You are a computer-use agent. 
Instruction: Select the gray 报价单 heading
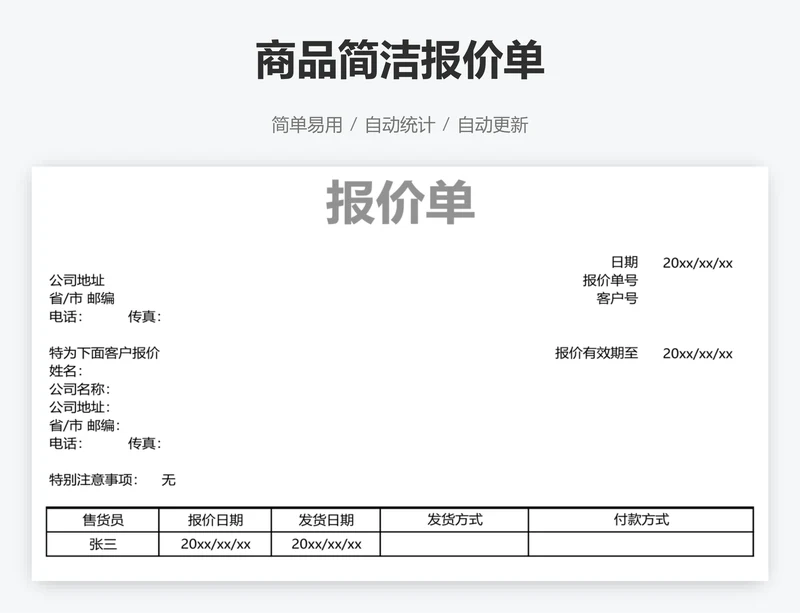pyautogui.click(x=401, y=202)
